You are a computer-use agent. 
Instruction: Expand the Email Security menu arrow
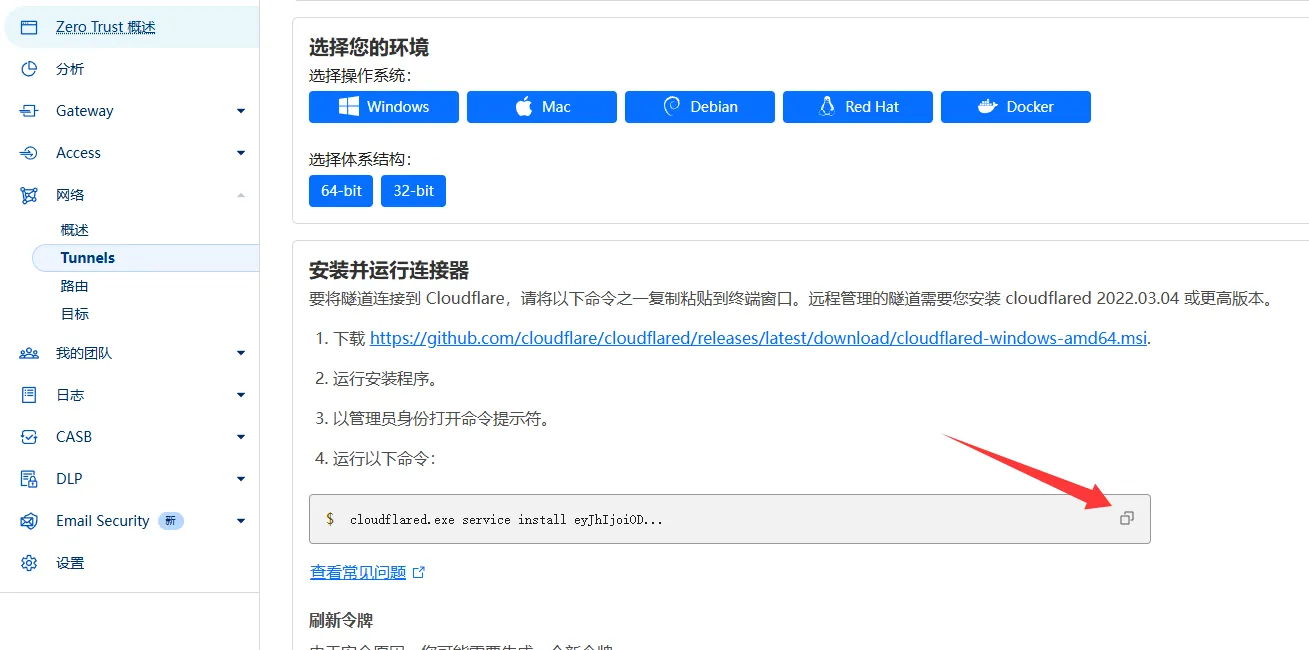click(x=241, y=521)
